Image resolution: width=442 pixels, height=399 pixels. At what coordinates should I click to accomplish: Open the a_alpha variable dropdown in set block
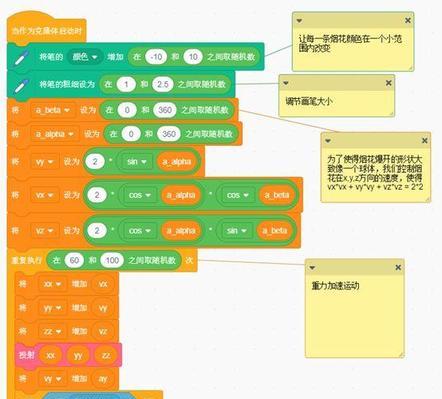coord(55,134)
